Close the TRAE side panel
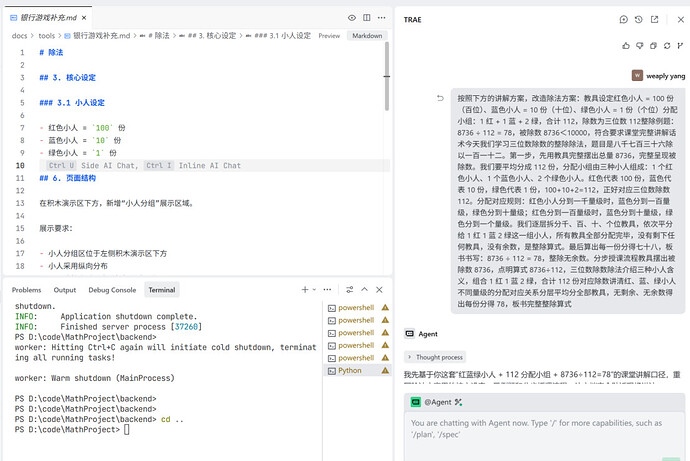 coord(680,19)
